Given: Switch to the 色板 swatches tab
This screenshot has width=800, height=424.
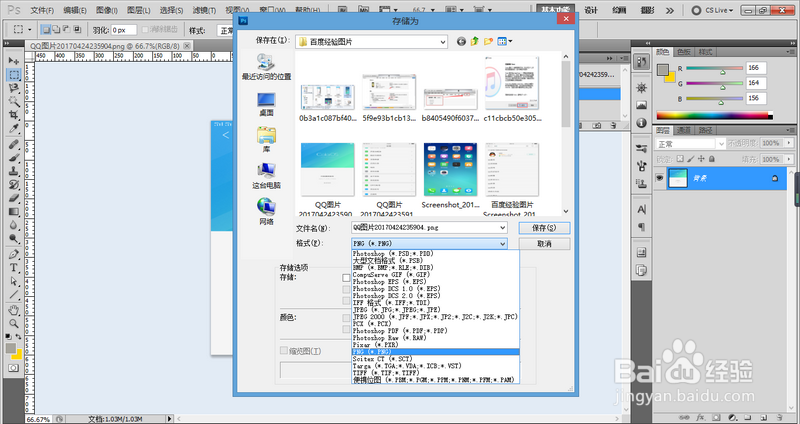Looking at the screenshot, I should point(684,52).
